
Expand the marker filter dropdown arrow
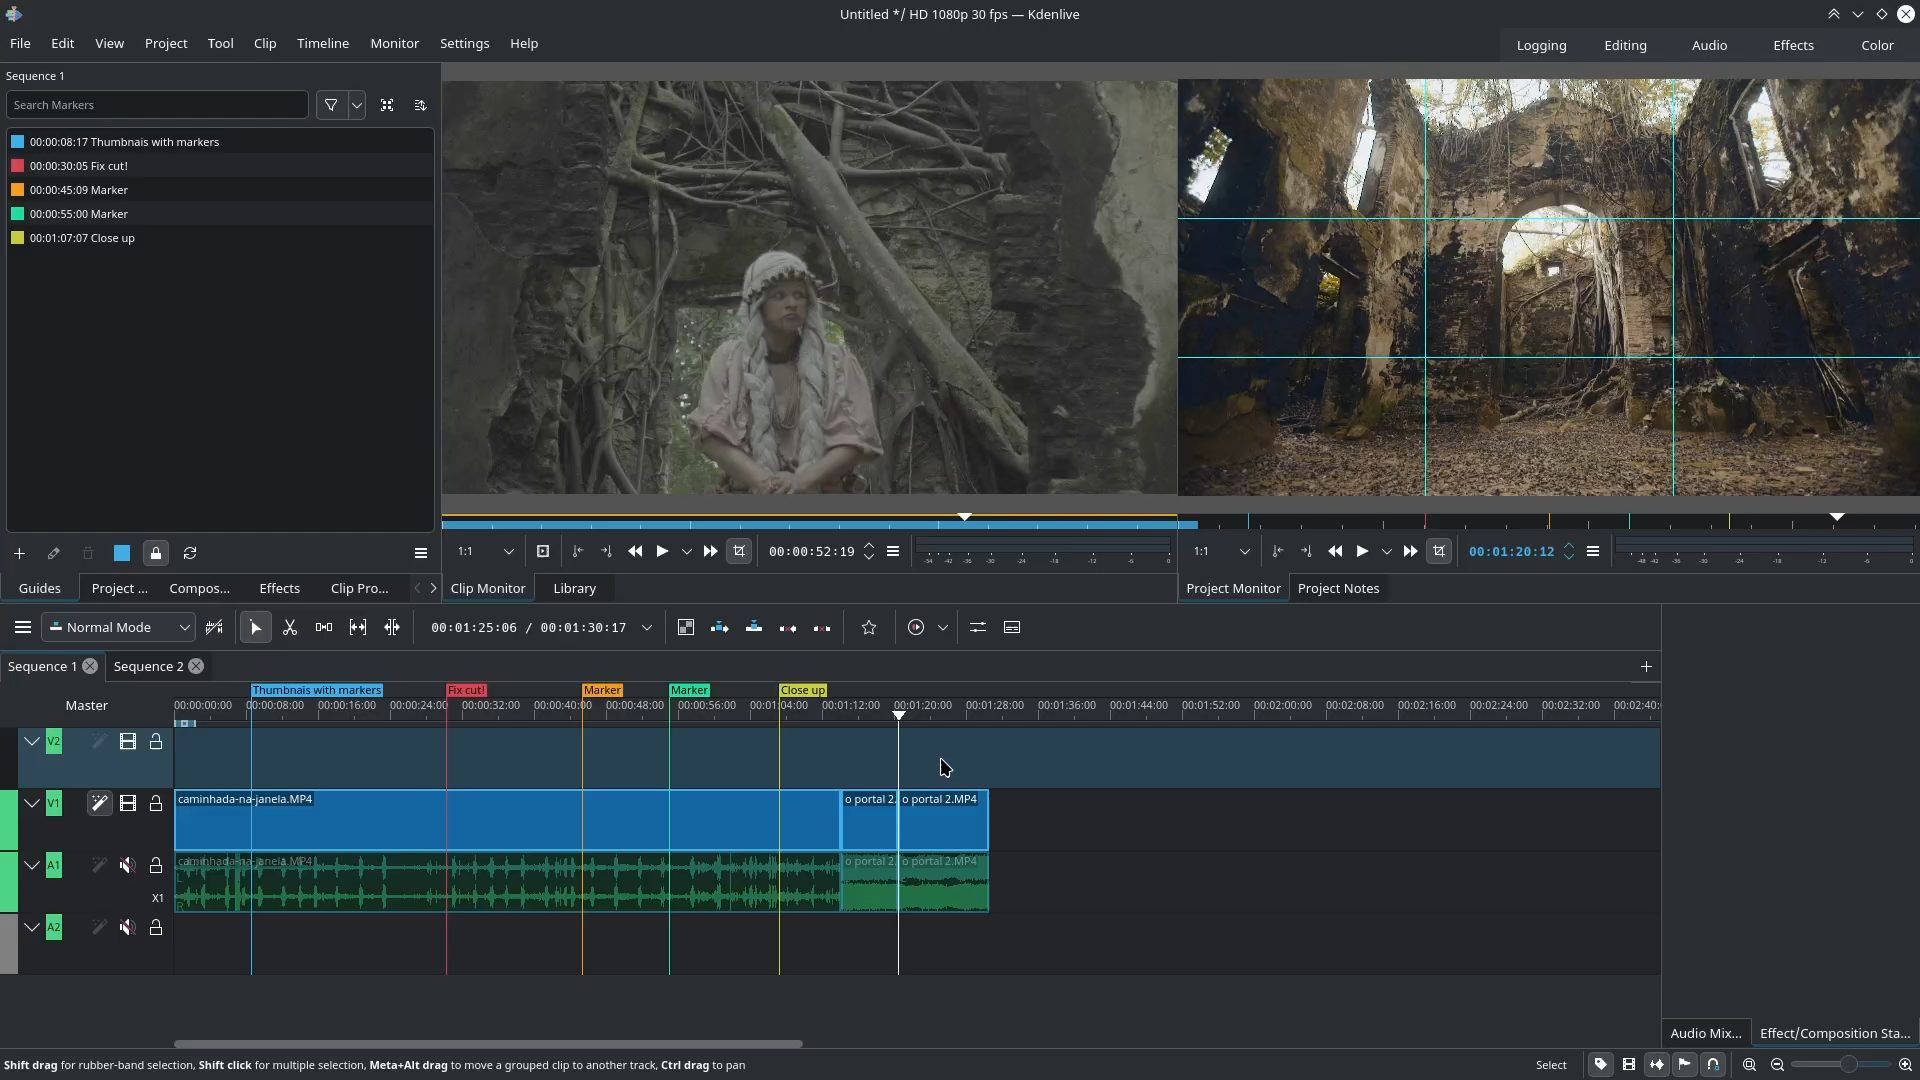(357, 105)
